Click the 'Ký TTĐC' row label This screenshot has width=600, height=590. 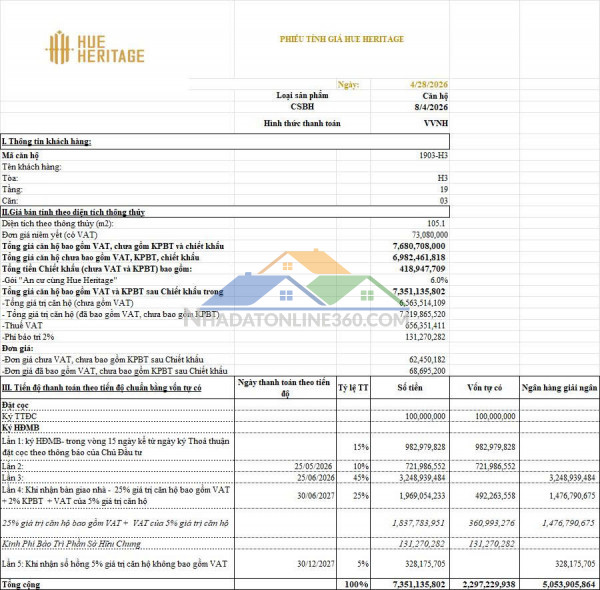[20, 416]
